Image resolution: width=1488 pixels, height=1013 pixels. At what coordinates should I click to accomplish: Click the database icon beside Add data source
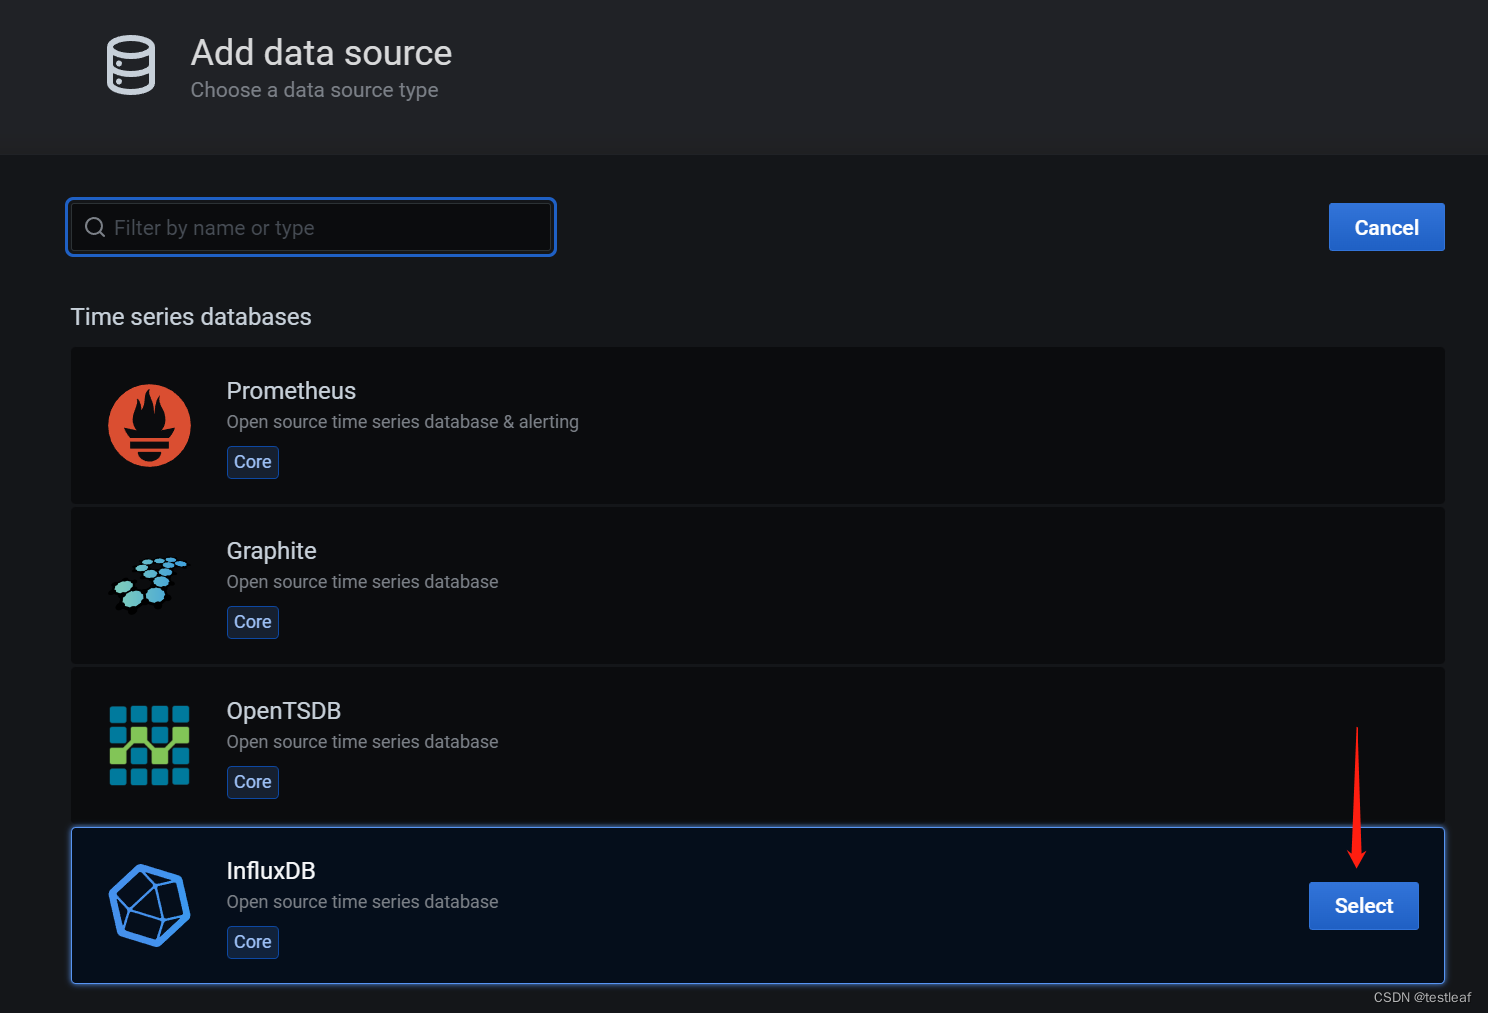[131, 65]
